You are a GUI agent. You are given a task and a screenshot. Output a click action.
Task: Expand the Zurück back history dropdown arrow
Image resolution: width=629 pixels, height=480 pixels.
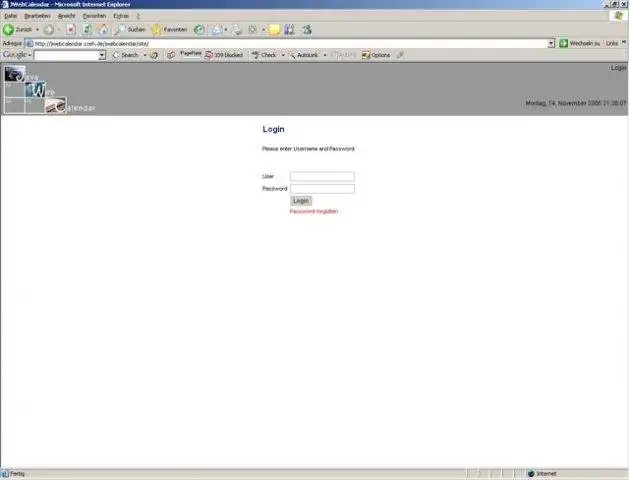coord(37,30)
